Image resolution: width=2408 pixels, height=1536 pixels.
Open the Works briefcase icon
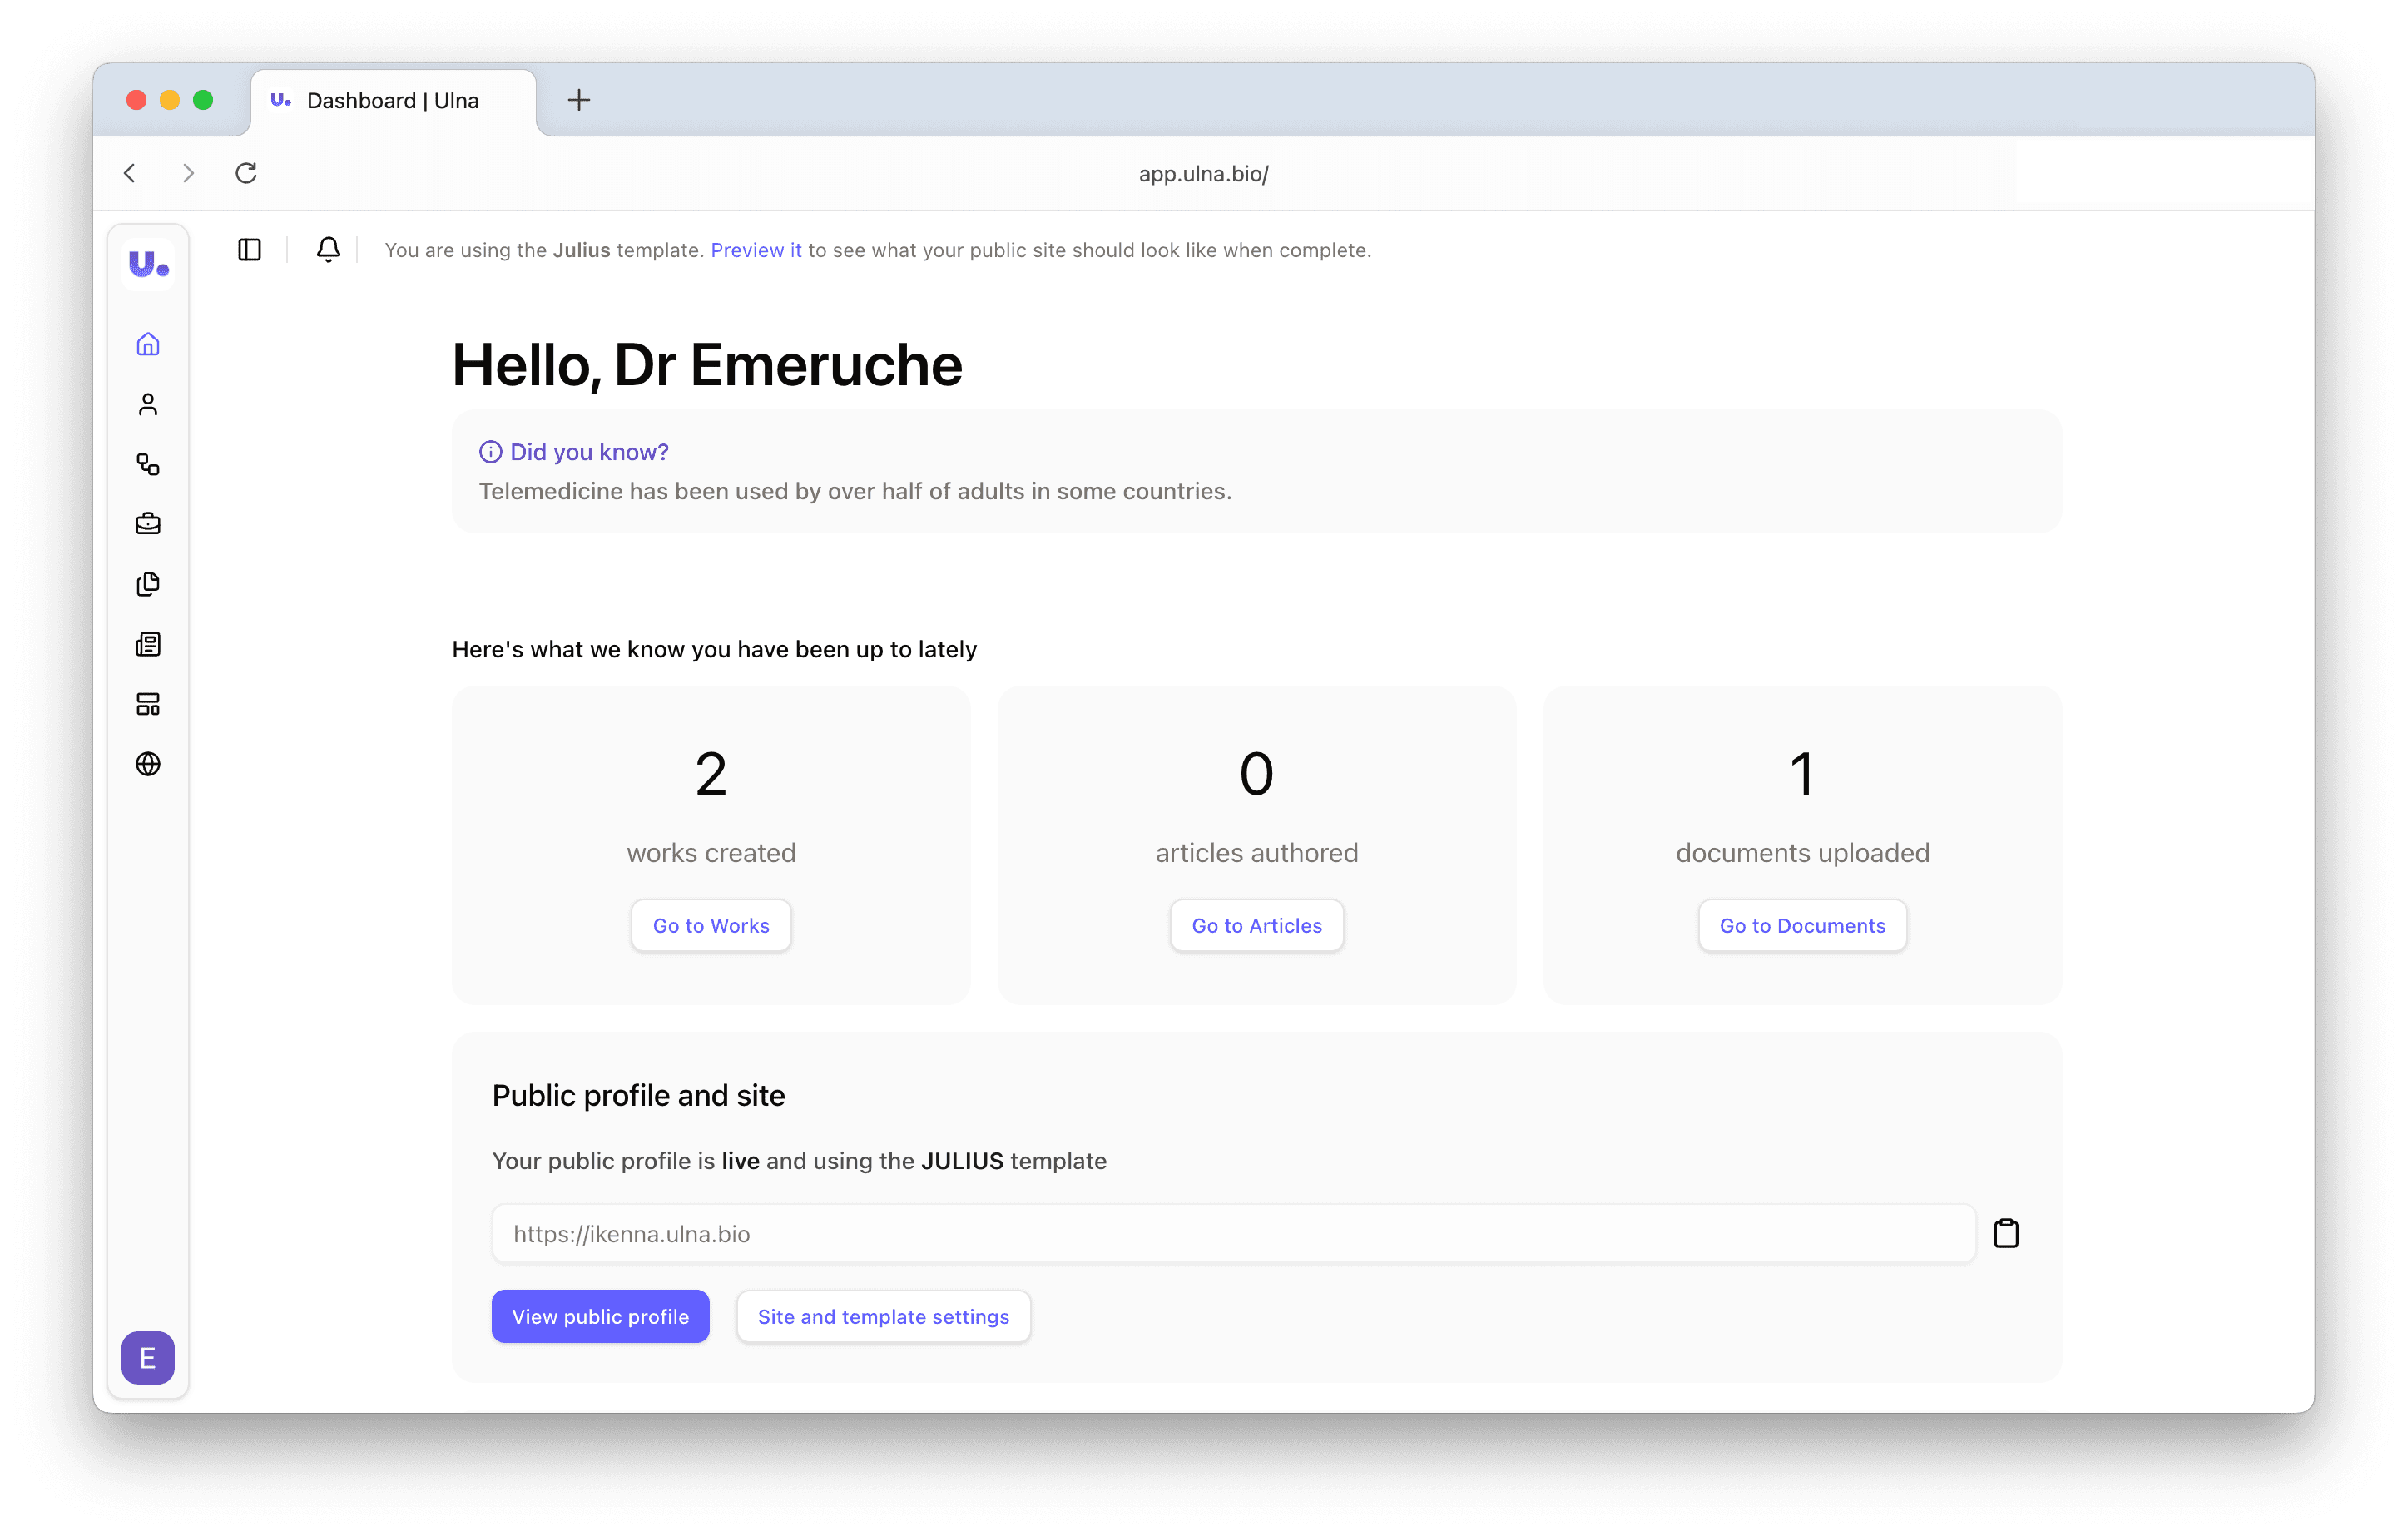pos(148,523)
